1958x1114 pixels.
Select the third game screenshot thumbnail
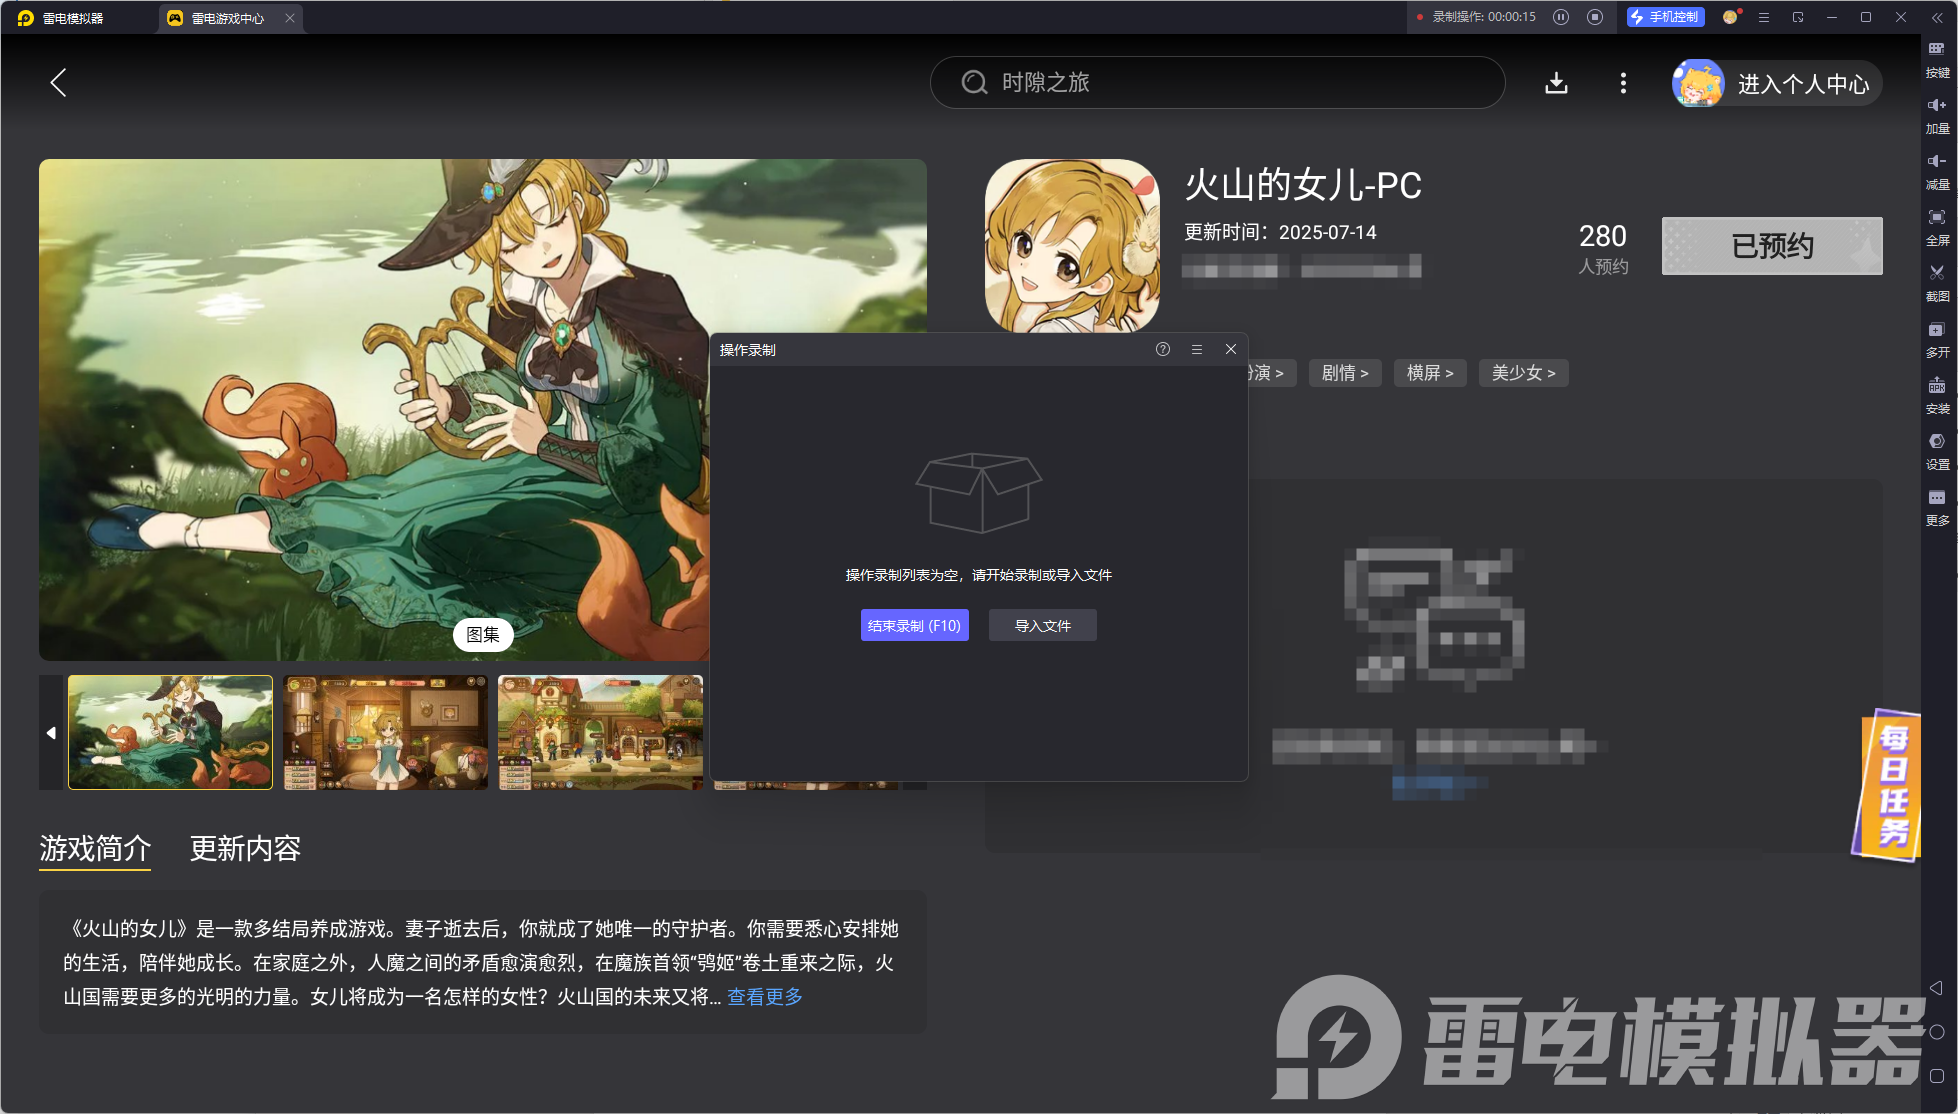(600, 732)
